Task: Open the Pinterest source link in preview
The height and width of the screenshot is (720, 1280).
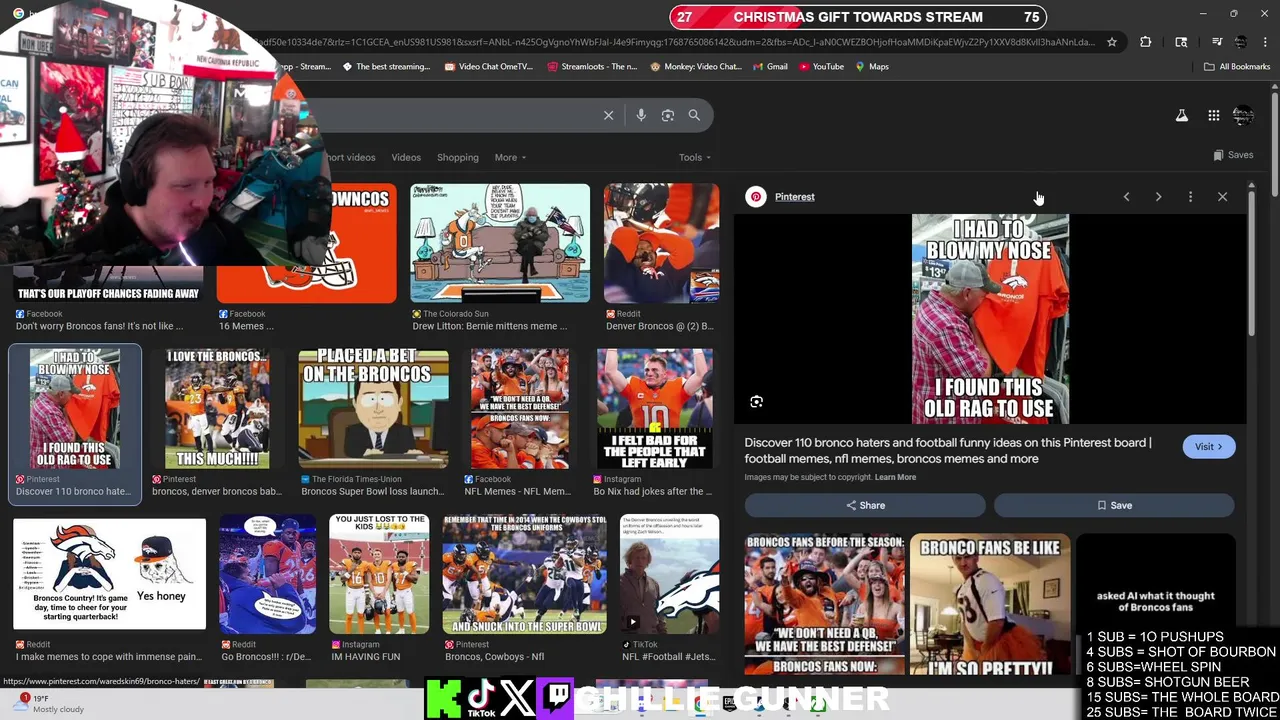Action: [794, 197]
